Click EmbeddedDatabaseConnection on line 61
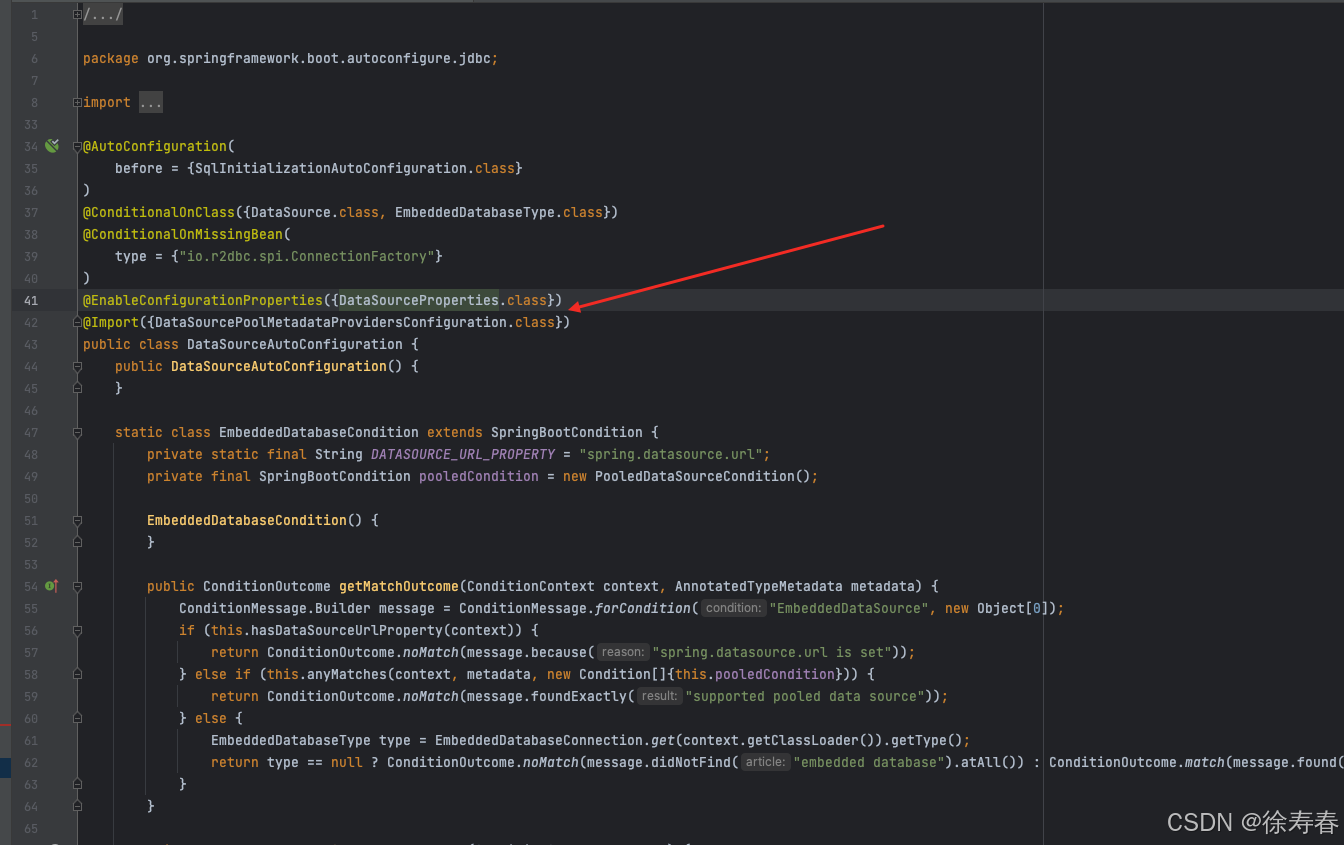The image size is (1344, 845). (x=539, y=740)
